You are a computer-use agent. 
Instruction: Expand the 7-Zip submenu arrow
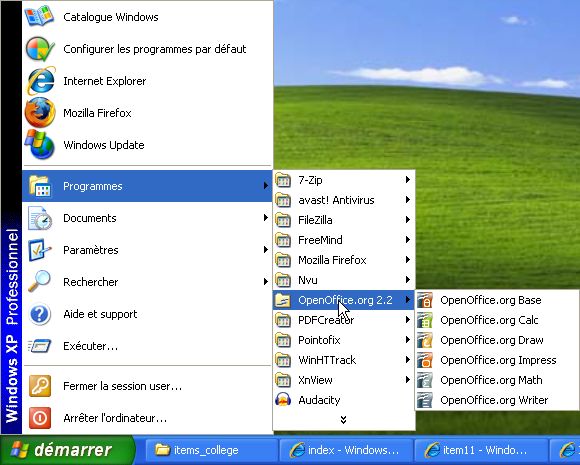[x=408, y=180]
